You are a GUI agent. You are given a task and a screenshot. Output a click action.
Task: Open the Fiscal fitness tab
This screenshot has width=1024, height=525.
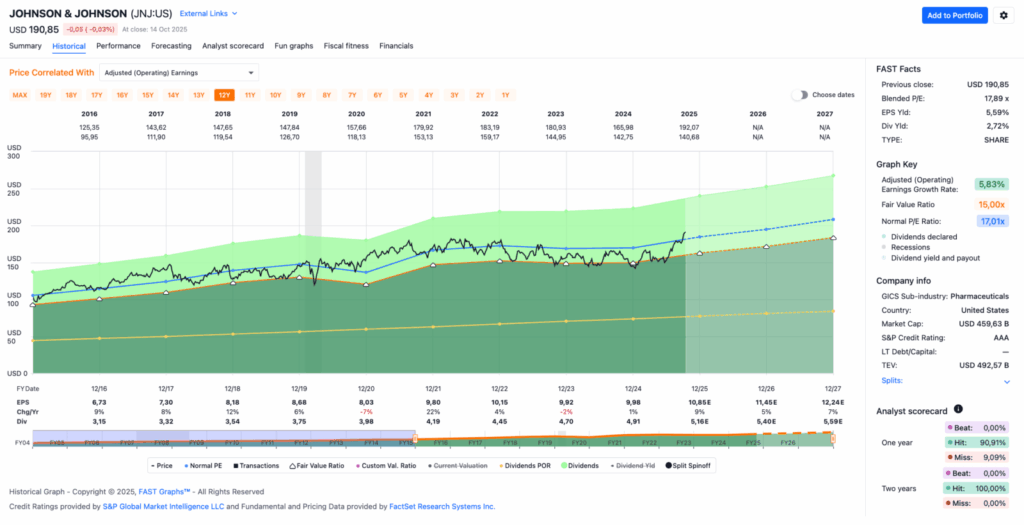click(x=346, y=46)
